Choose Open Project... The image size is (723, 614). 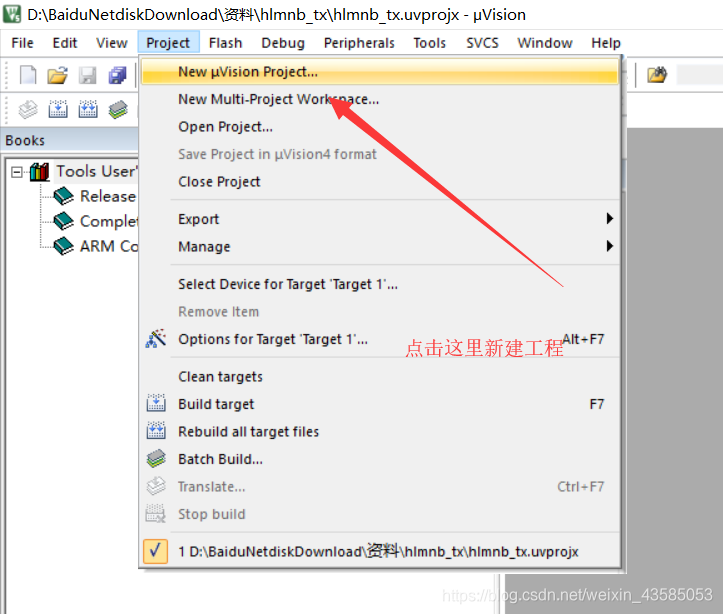[x=380, y=127]
